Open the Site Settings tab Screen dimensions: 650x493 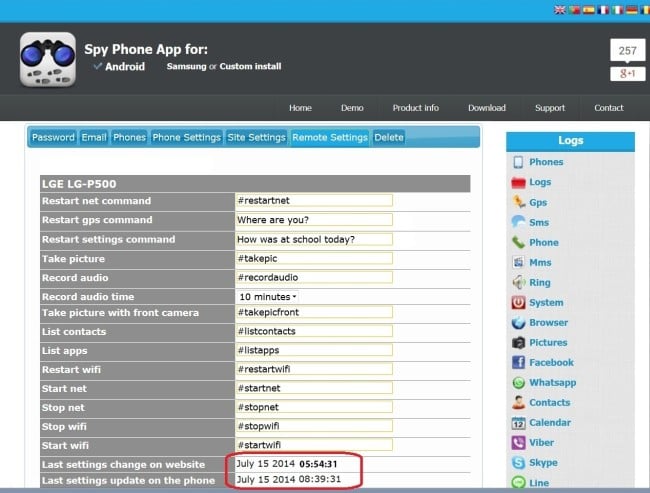pos(257,137)
